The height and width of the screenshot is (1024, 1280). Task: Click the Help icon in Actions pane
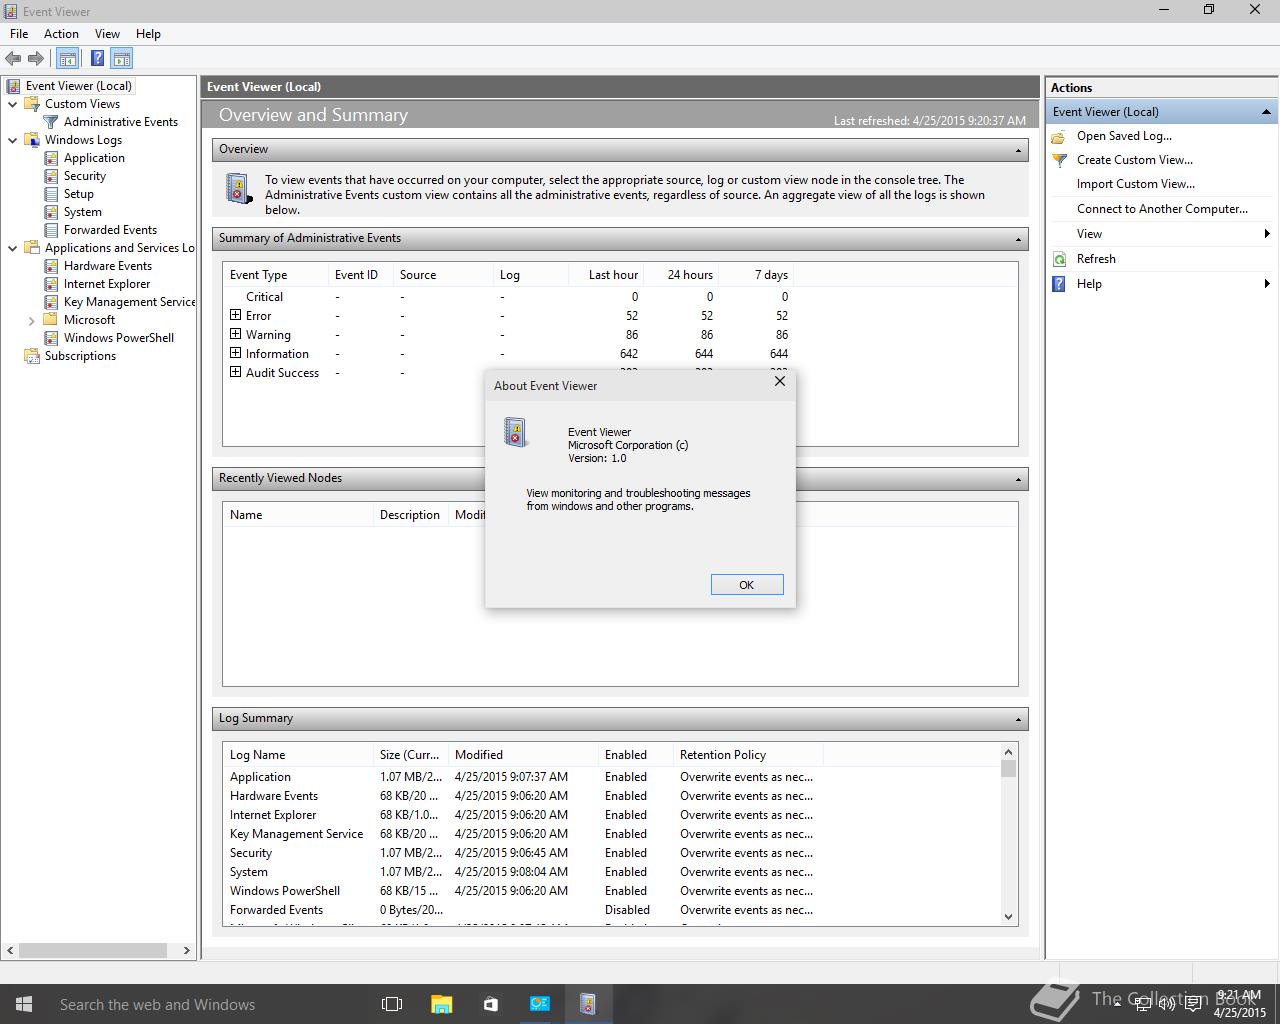click(x=1060, y=284)
